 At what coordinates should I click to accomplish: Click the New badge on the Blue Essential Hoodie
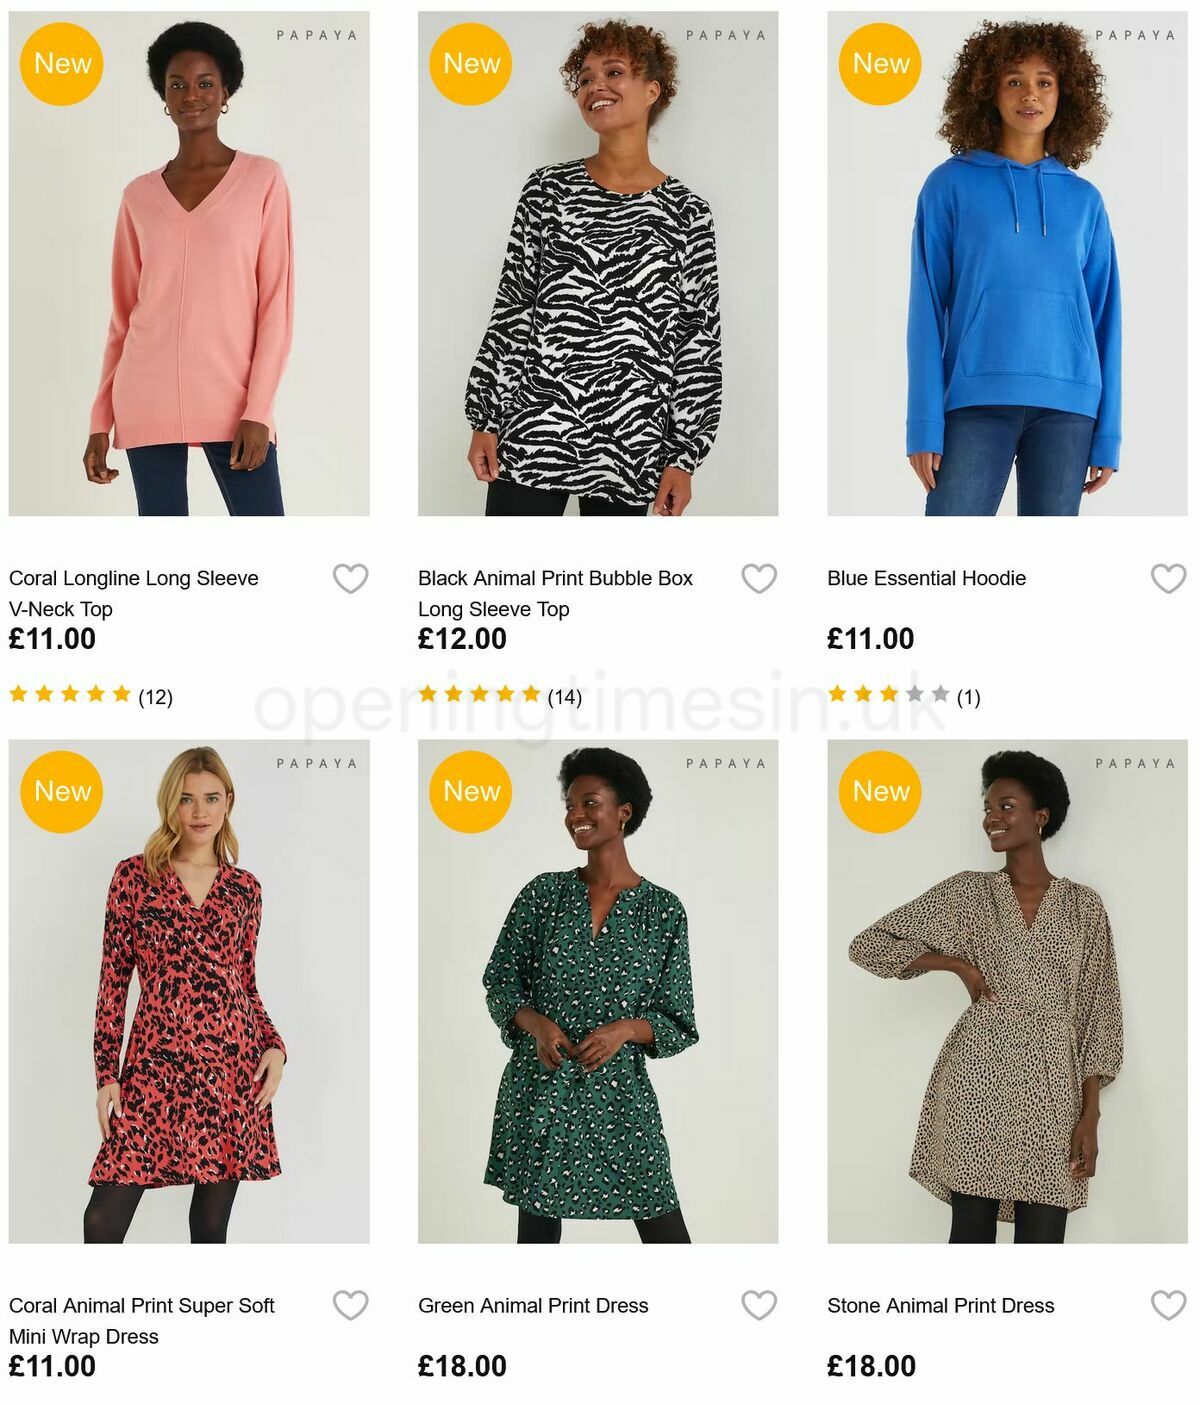coord(879,63)
